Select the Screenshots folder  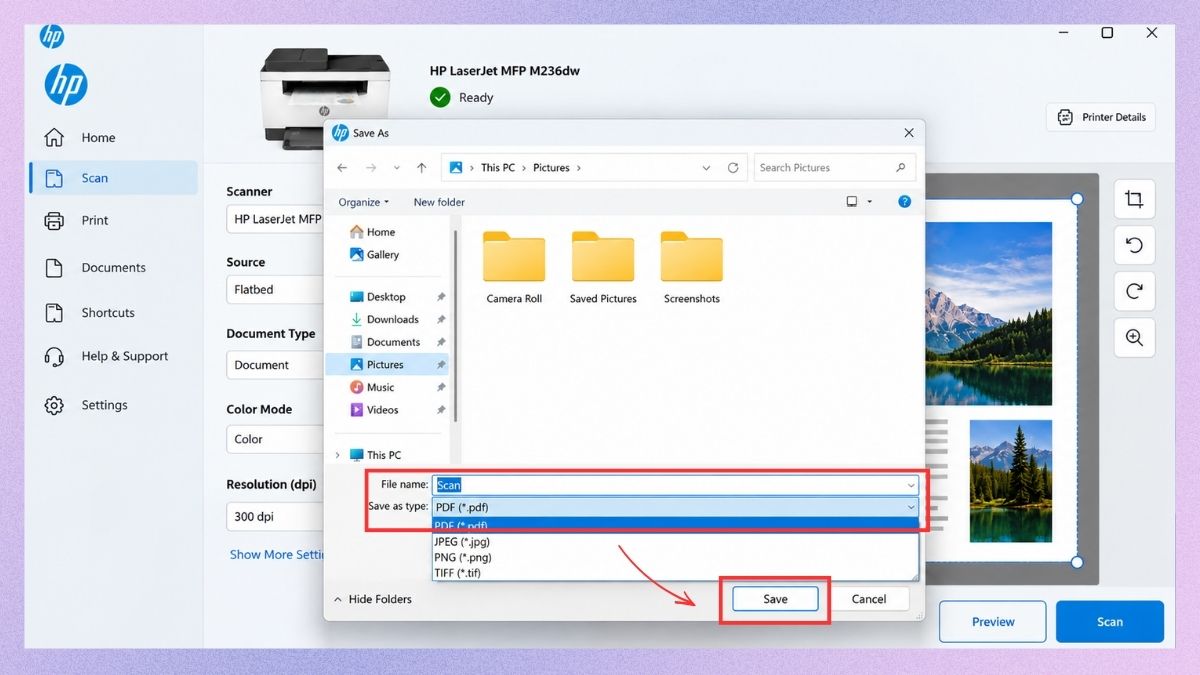692,267
